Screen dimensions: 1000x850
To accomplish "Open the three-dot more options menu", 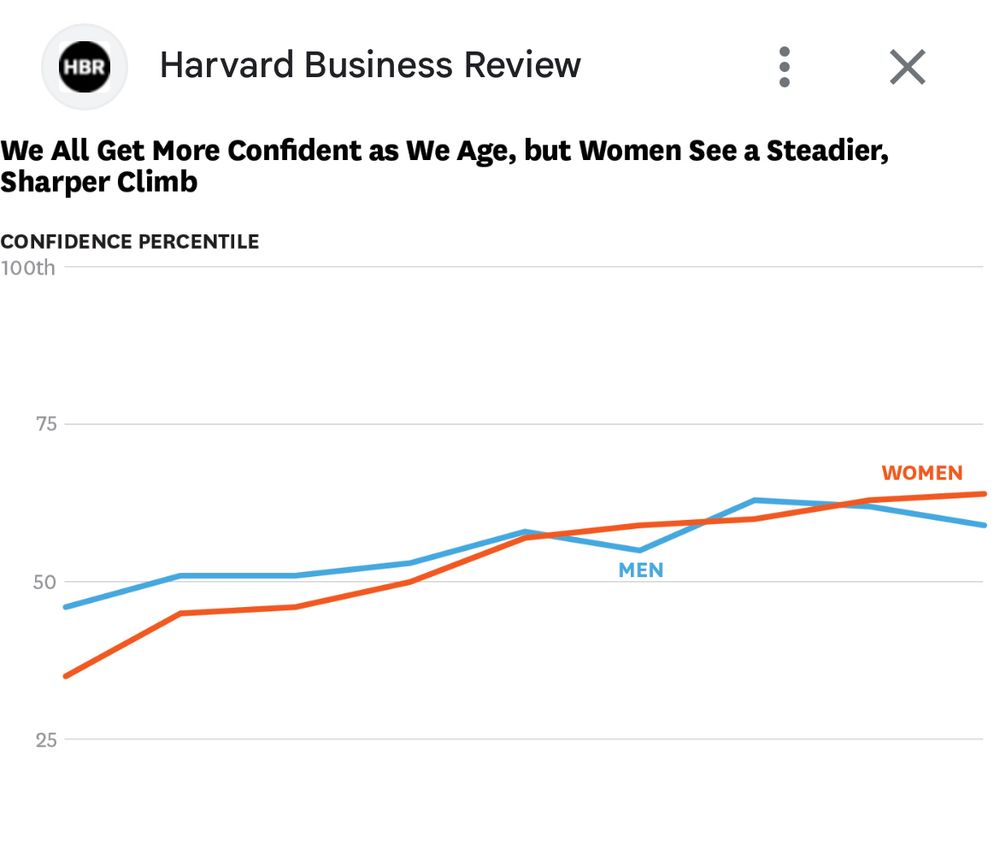I will 785,67.
